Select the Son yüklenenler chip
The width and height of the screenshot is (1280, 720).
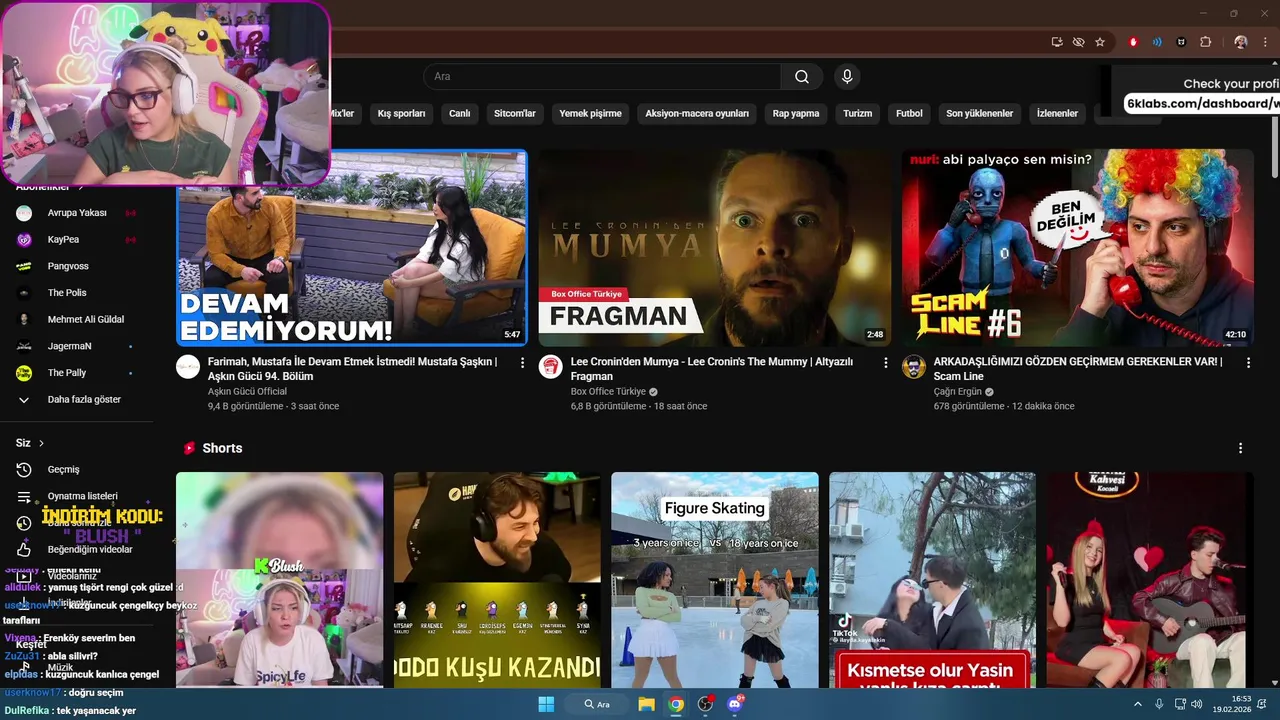pyautogui.click(x=980, y=114)
